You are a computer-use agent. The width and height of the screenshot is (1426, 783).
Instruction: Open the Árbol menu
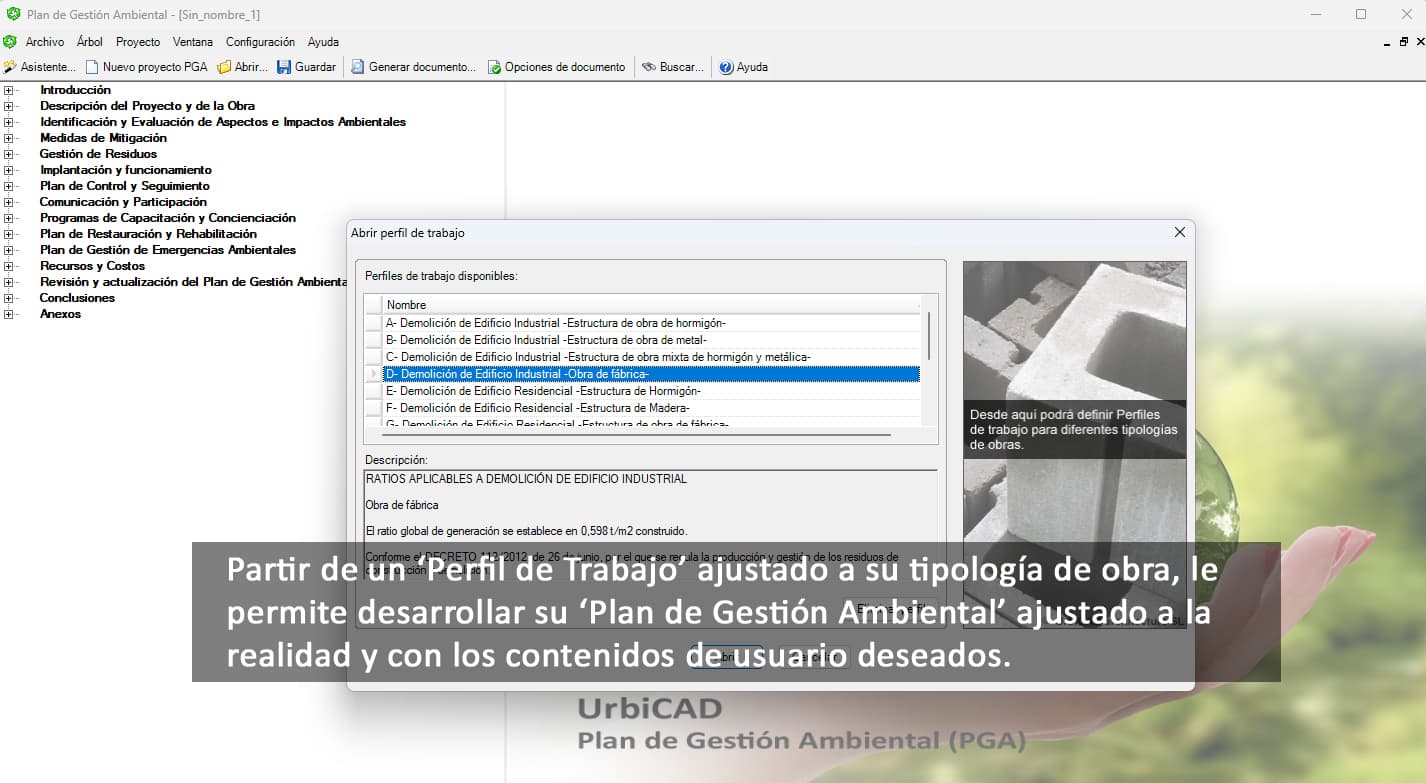(90, 42)
